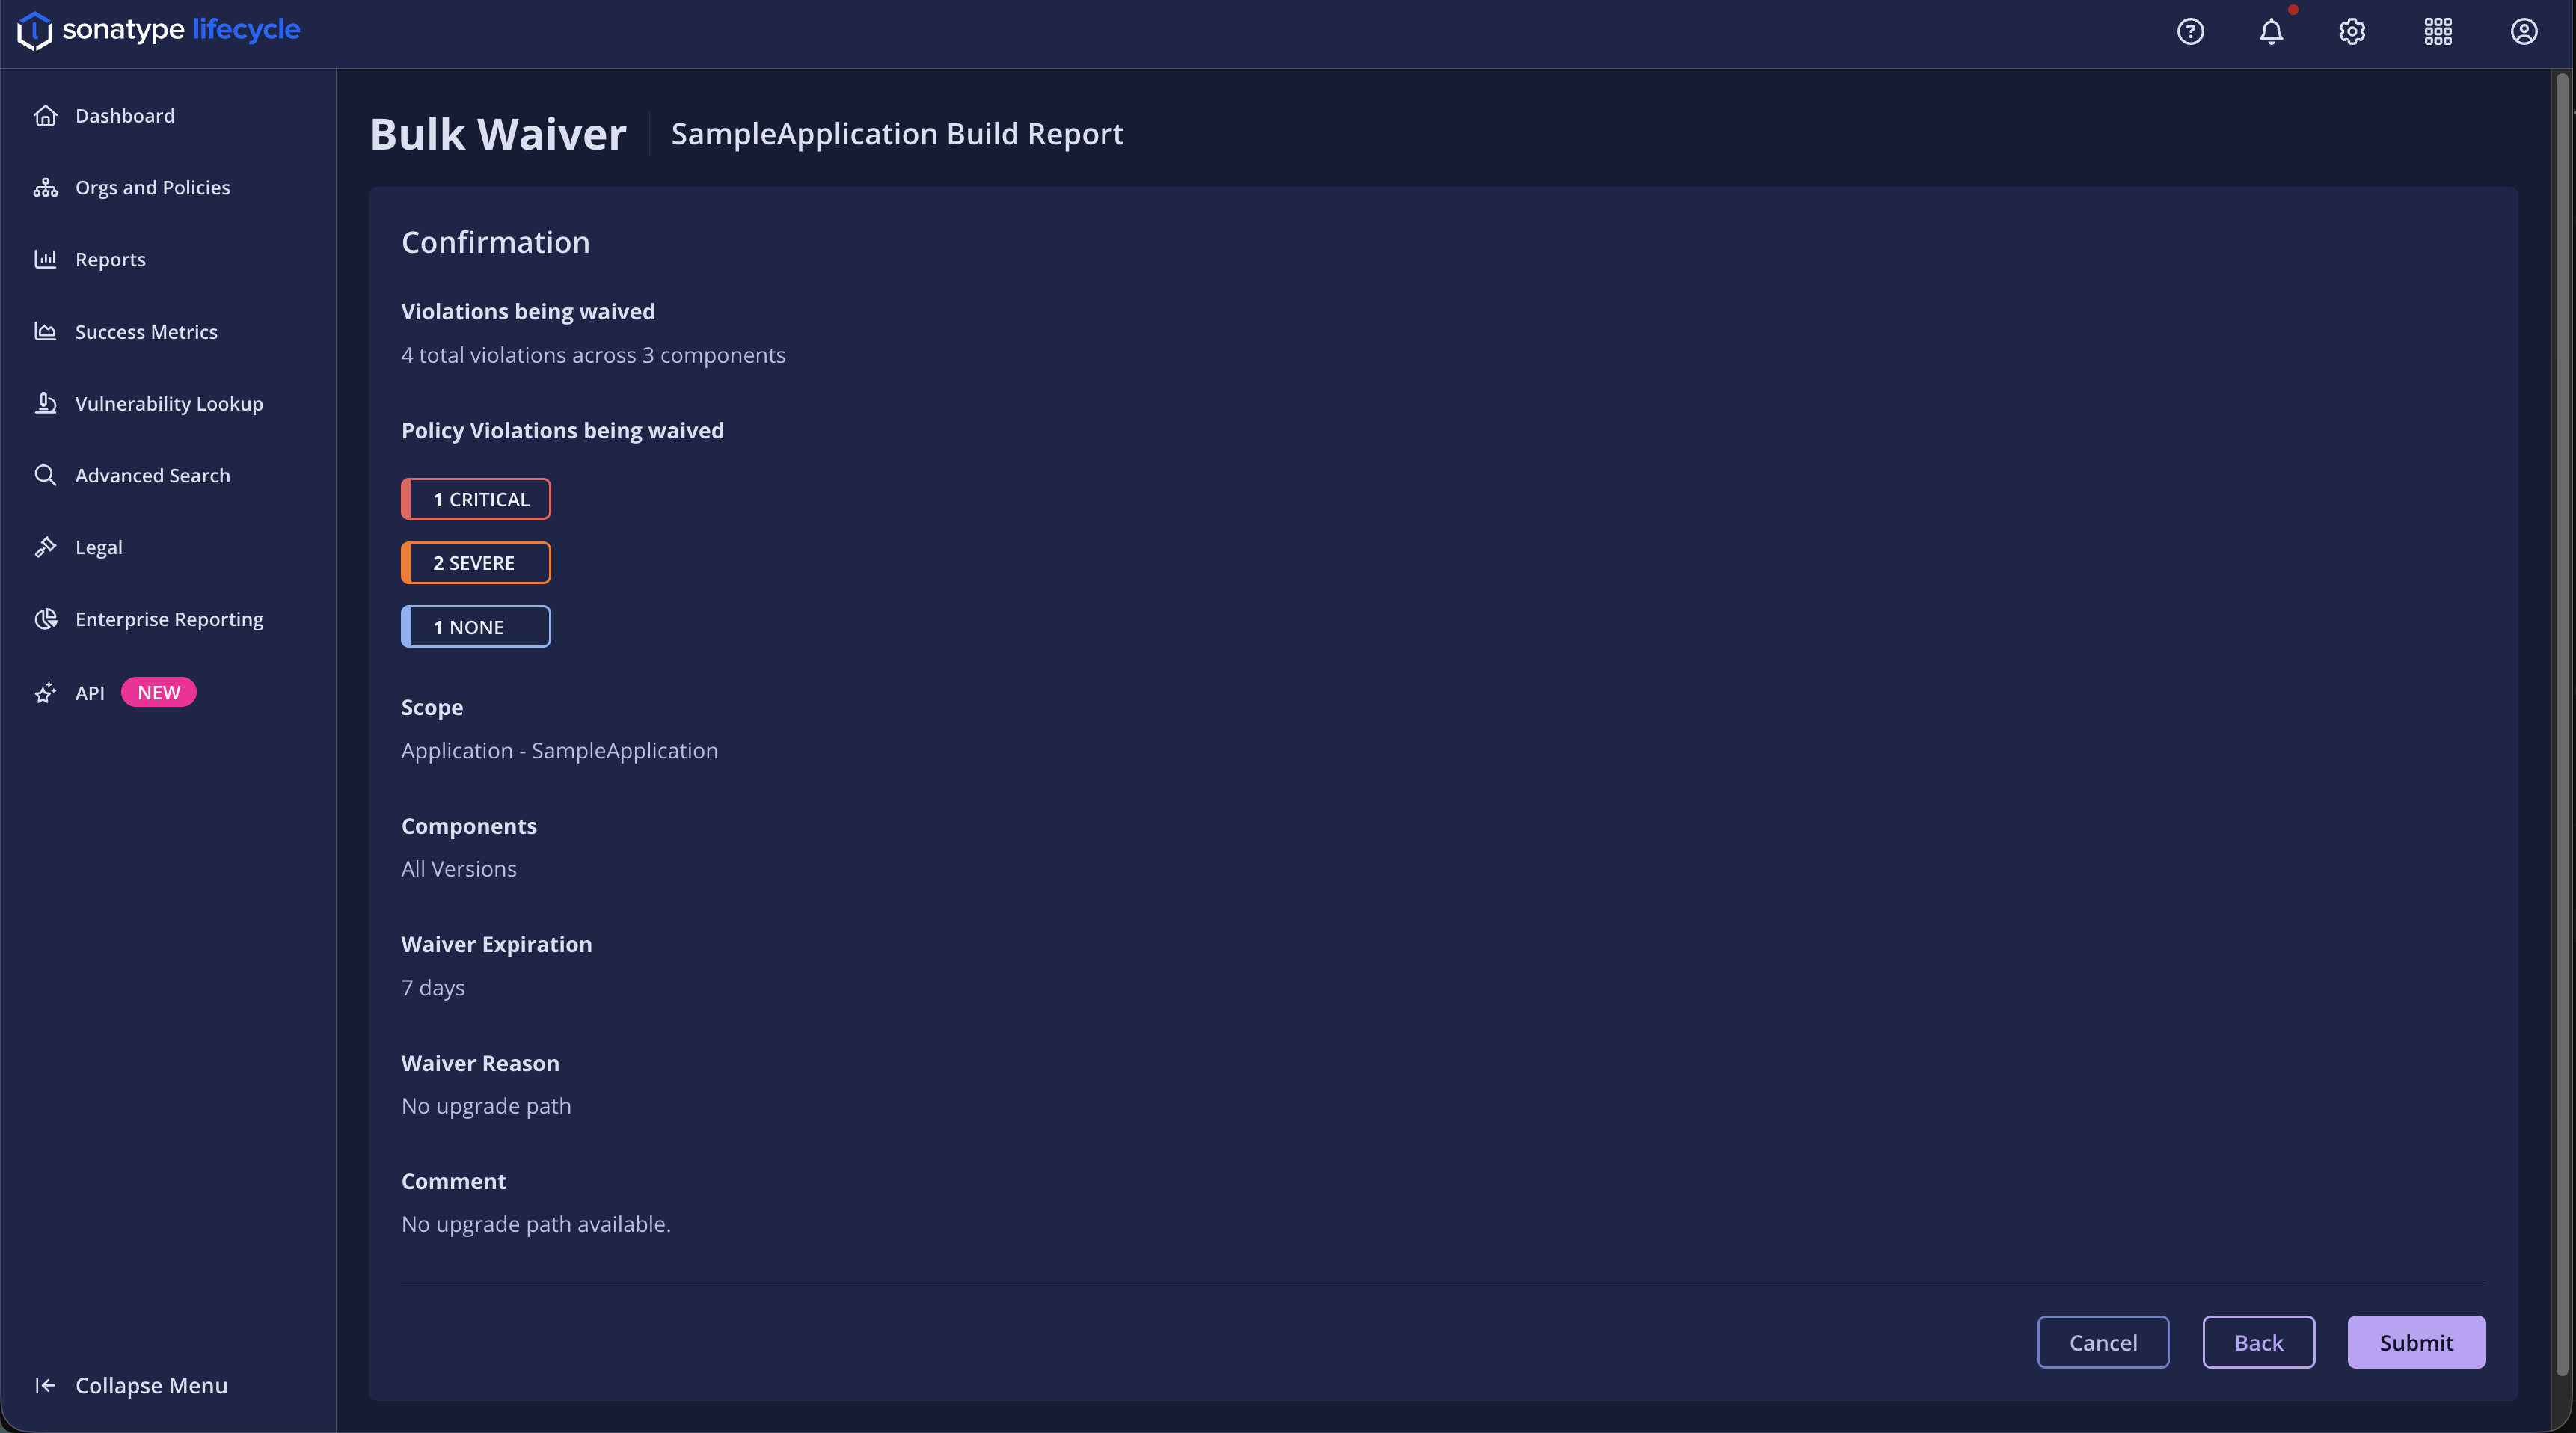This screenshot has height=1433, width=2576.
Task: Click the Sonatype Lifecycle logo
Action: 159,30
